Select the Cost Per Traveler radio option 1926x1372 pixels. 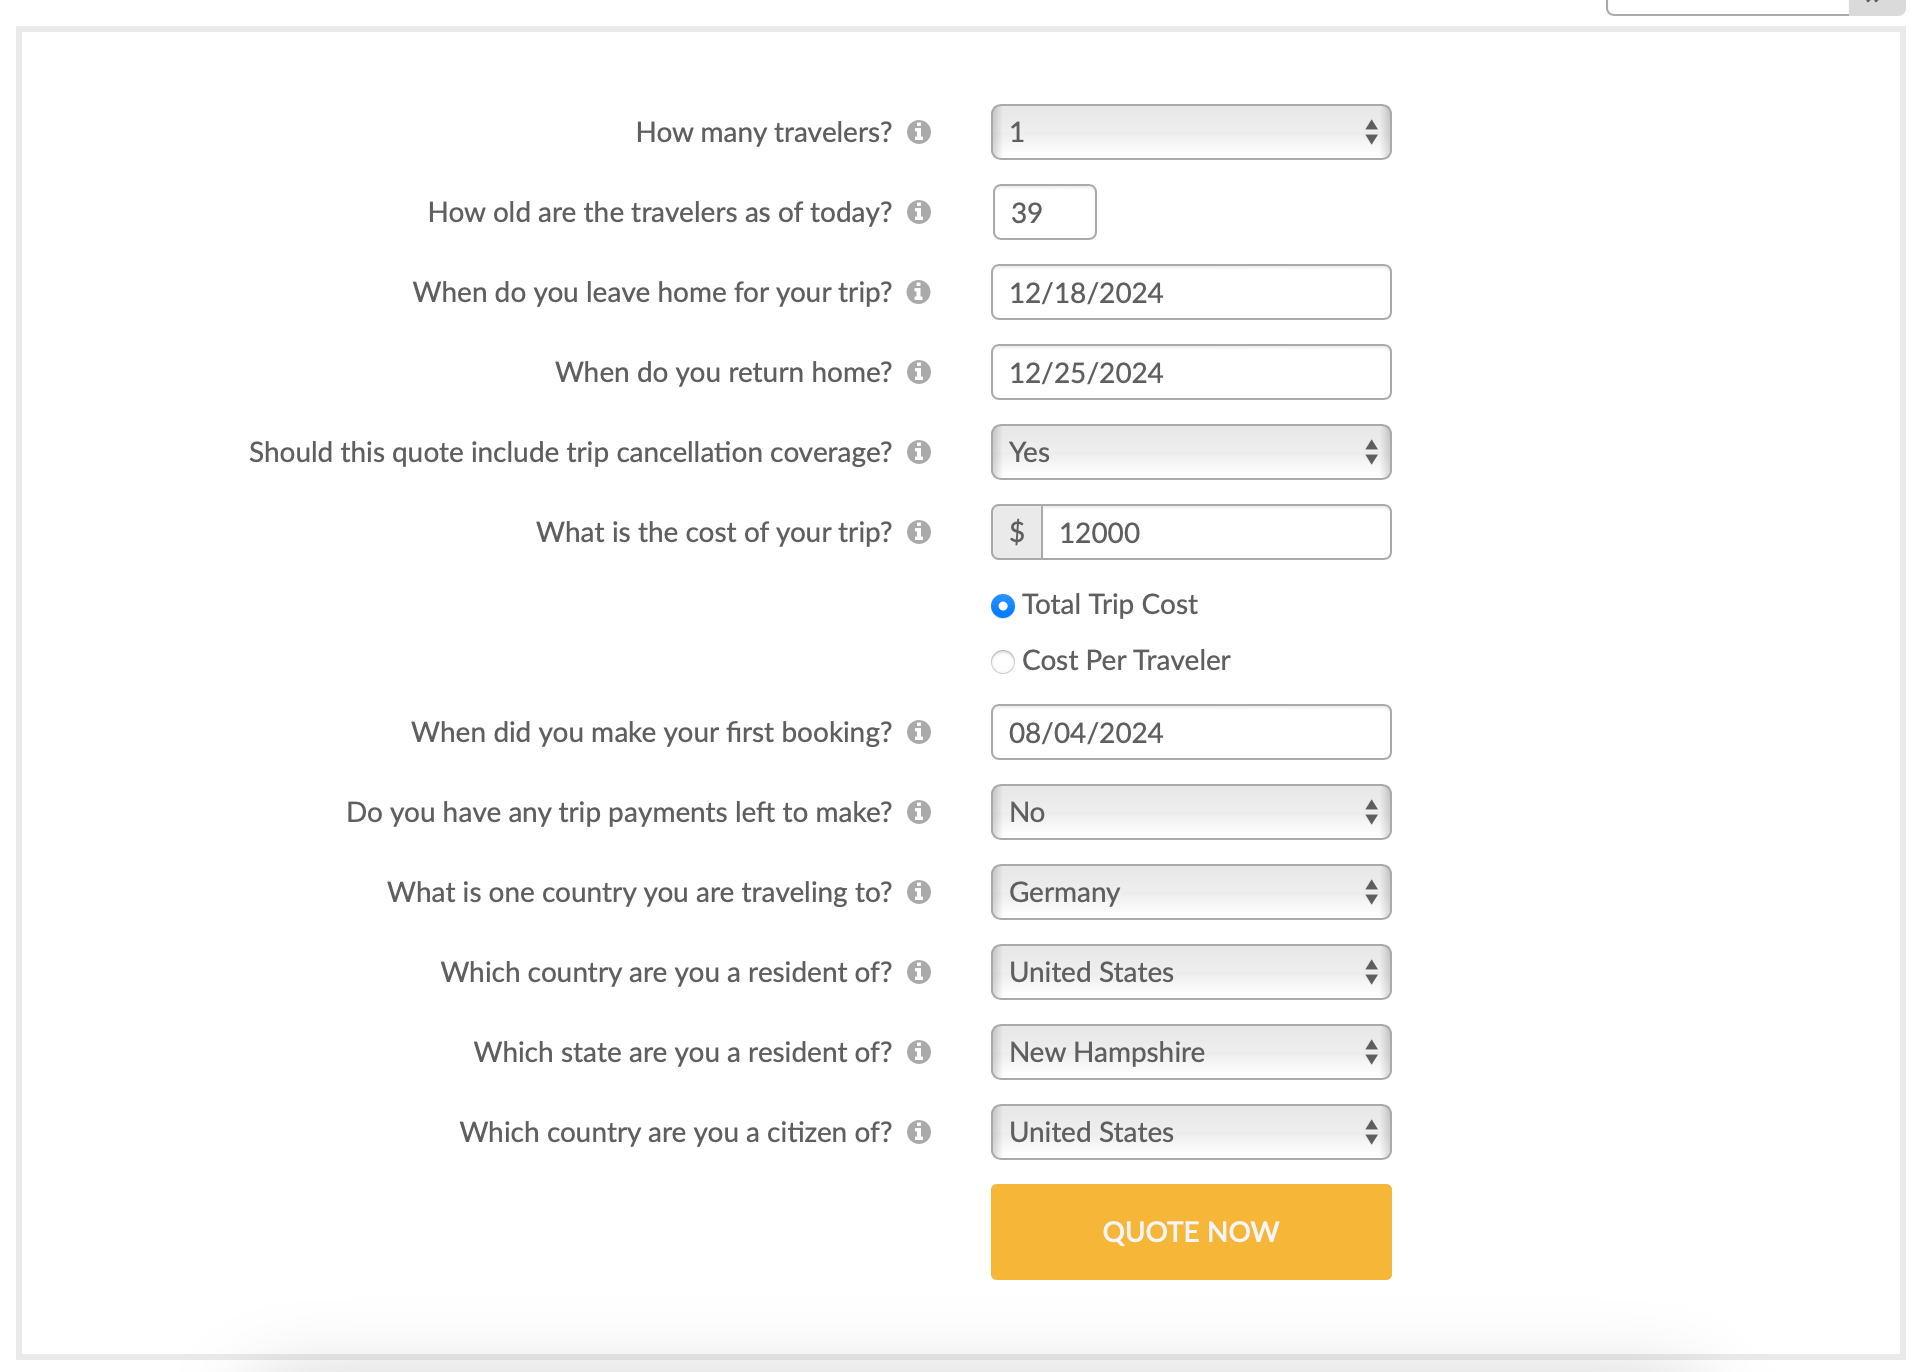(x=1003, y=662)
